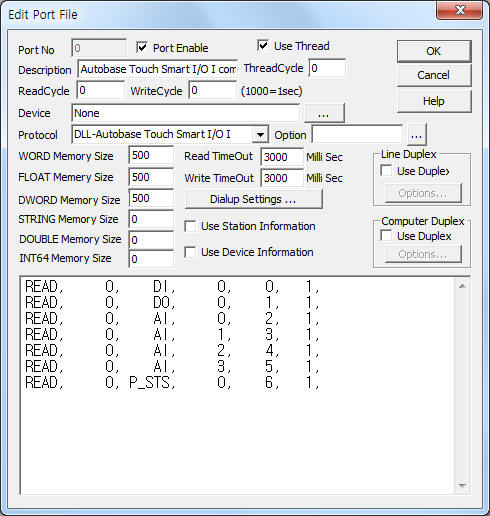Viewport: 490px width, 516px height.
Task: Click the Write TimeOut field
Action: coord(282,178)
